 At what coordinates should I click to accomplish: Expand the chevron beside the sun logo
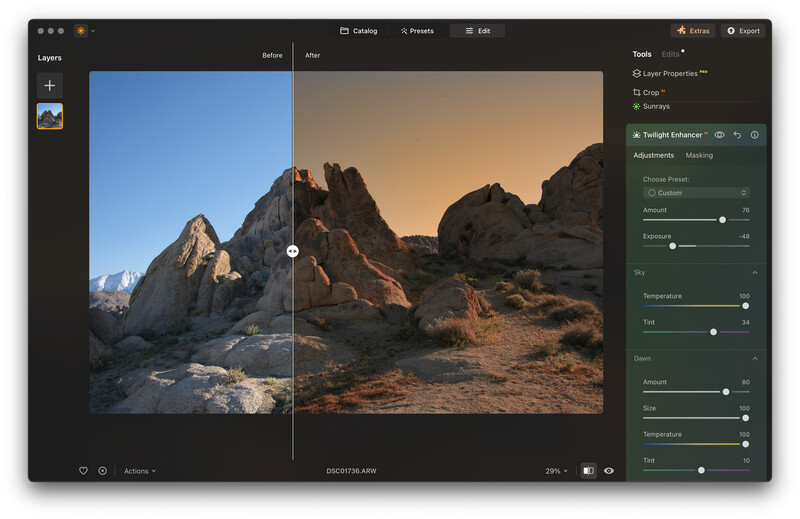pos(93,31)
